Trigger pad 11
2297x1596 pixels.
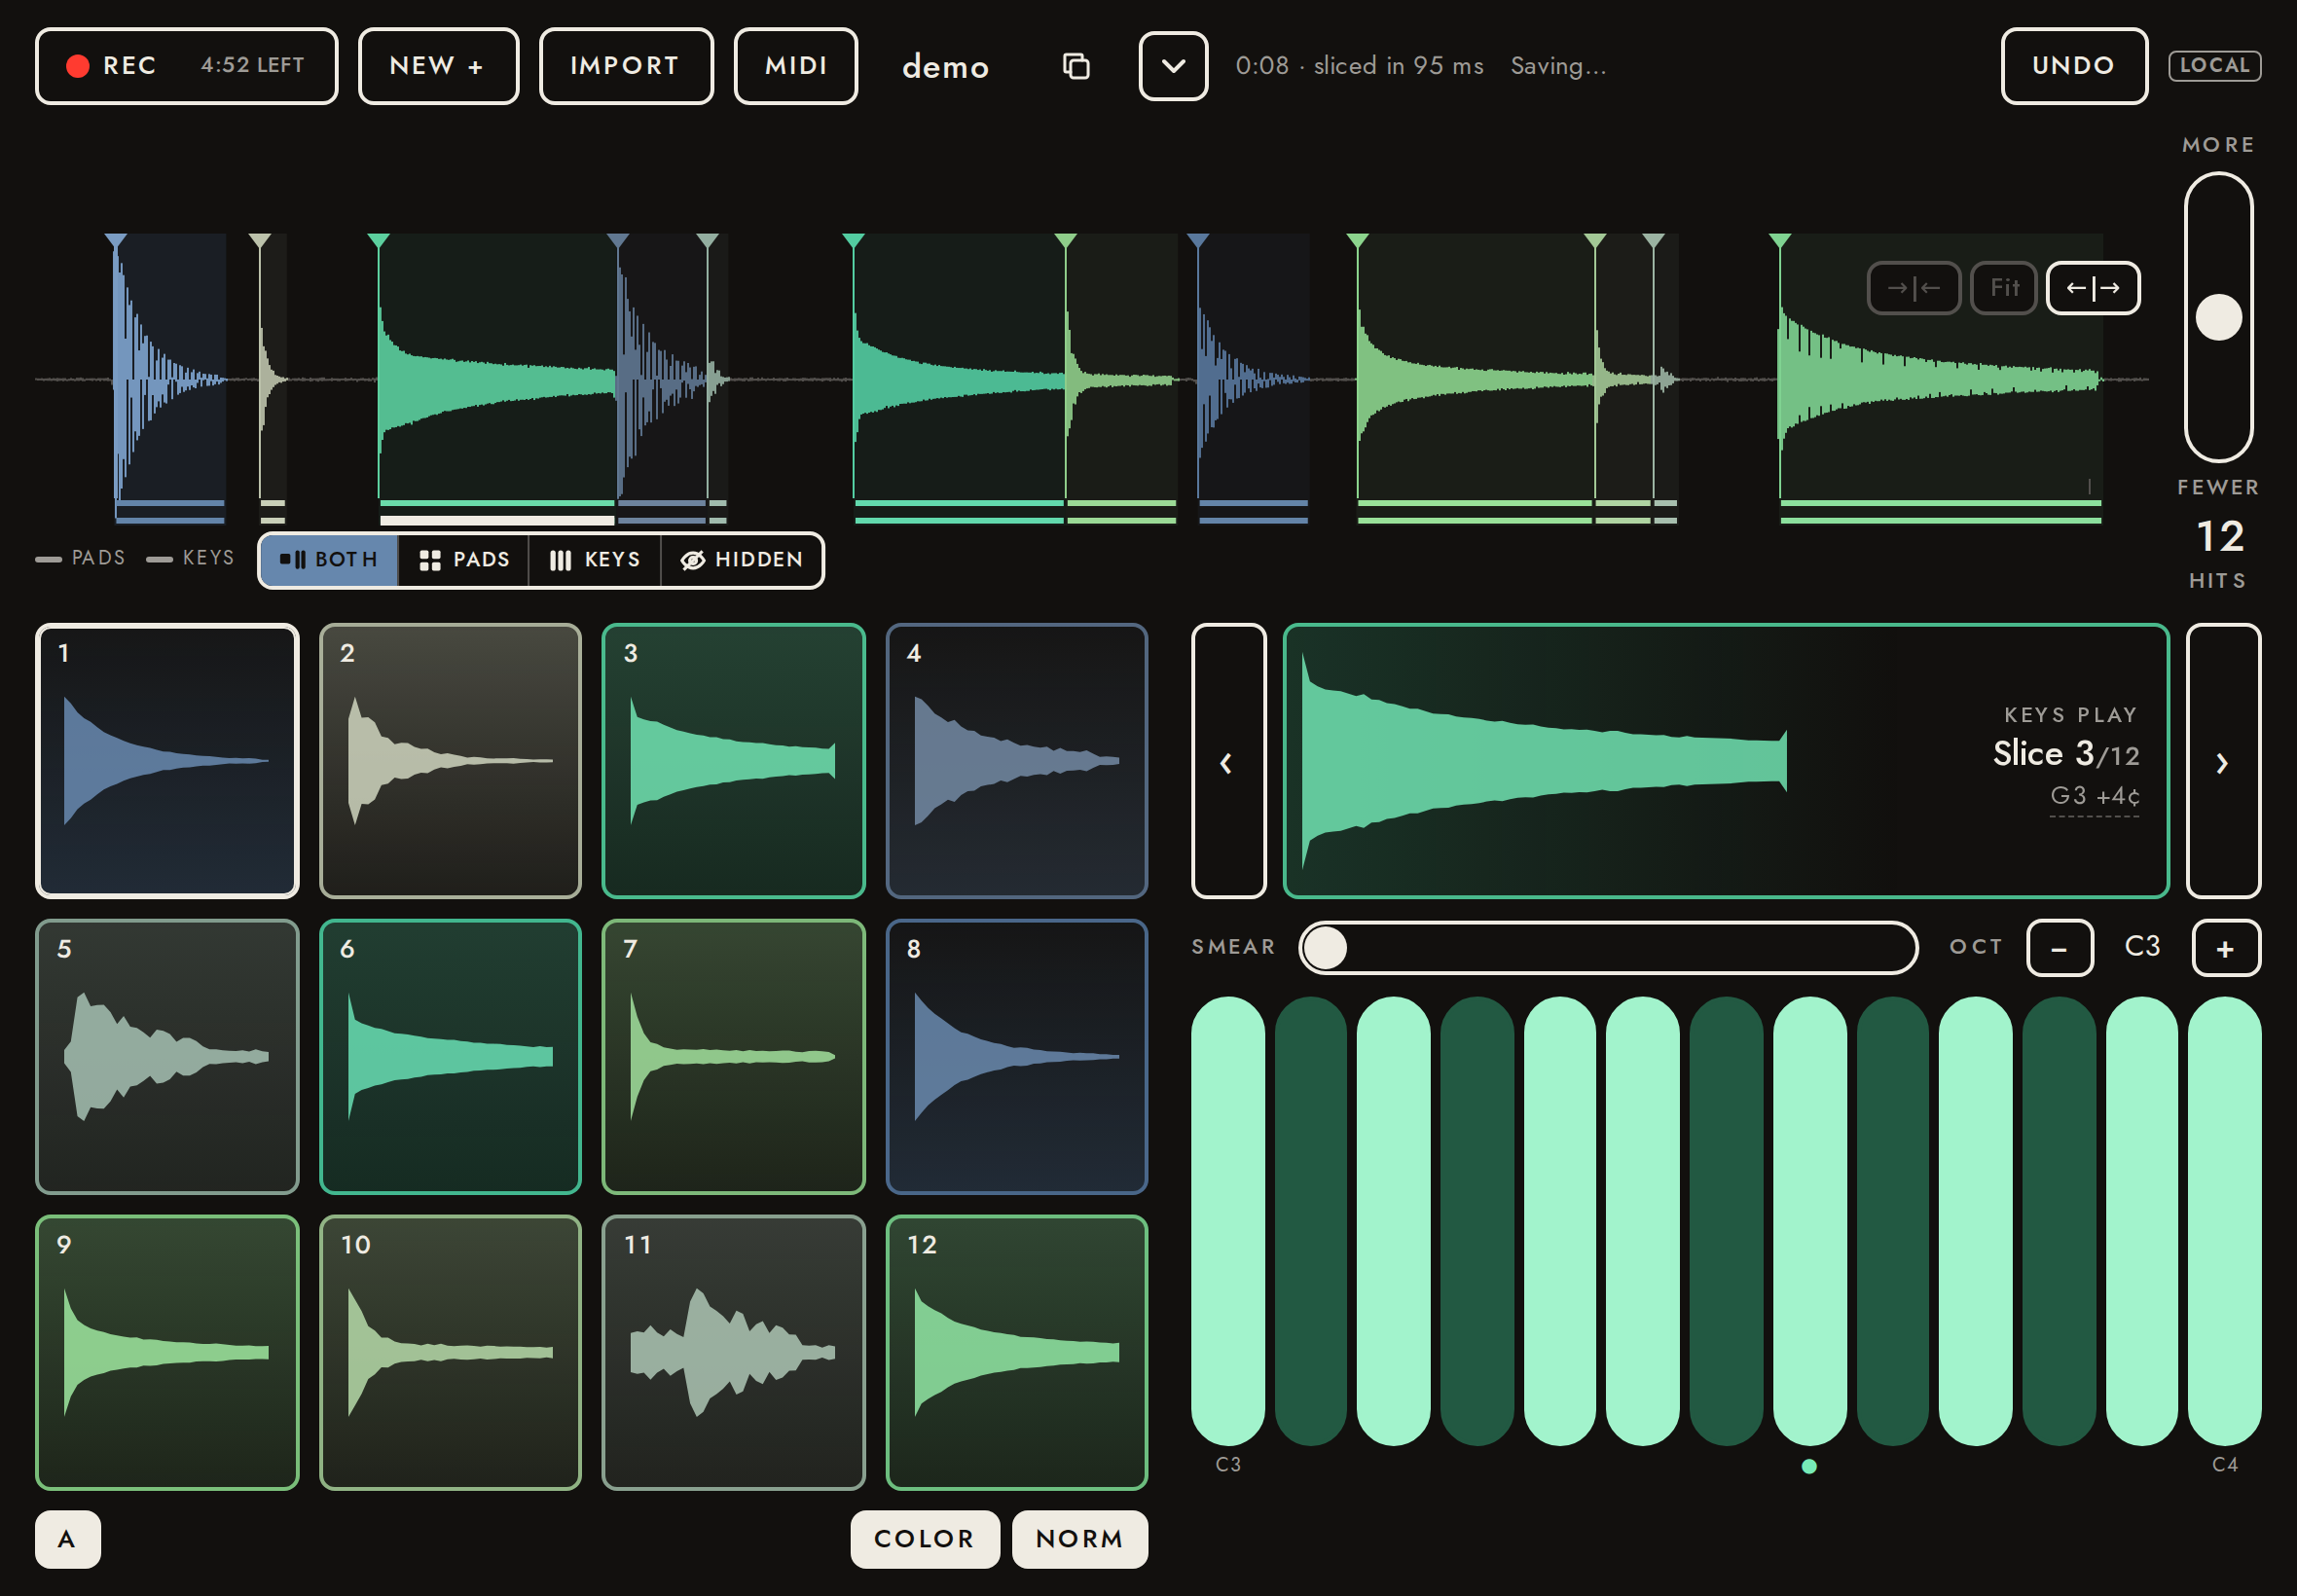tap(733, 1353)
